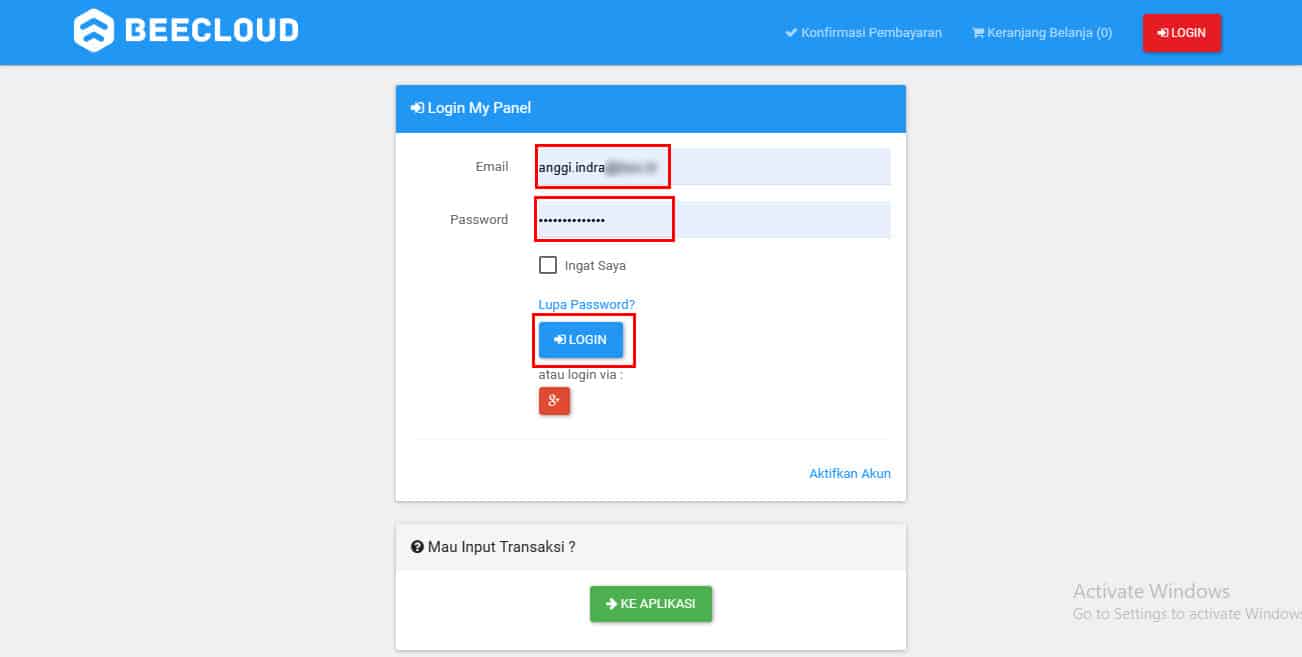Viewport: 1302px width, 657px height.
Task: Click the BeeCloud hexagon logo icon
Action: pyautogui.click(x=94, y=30)
